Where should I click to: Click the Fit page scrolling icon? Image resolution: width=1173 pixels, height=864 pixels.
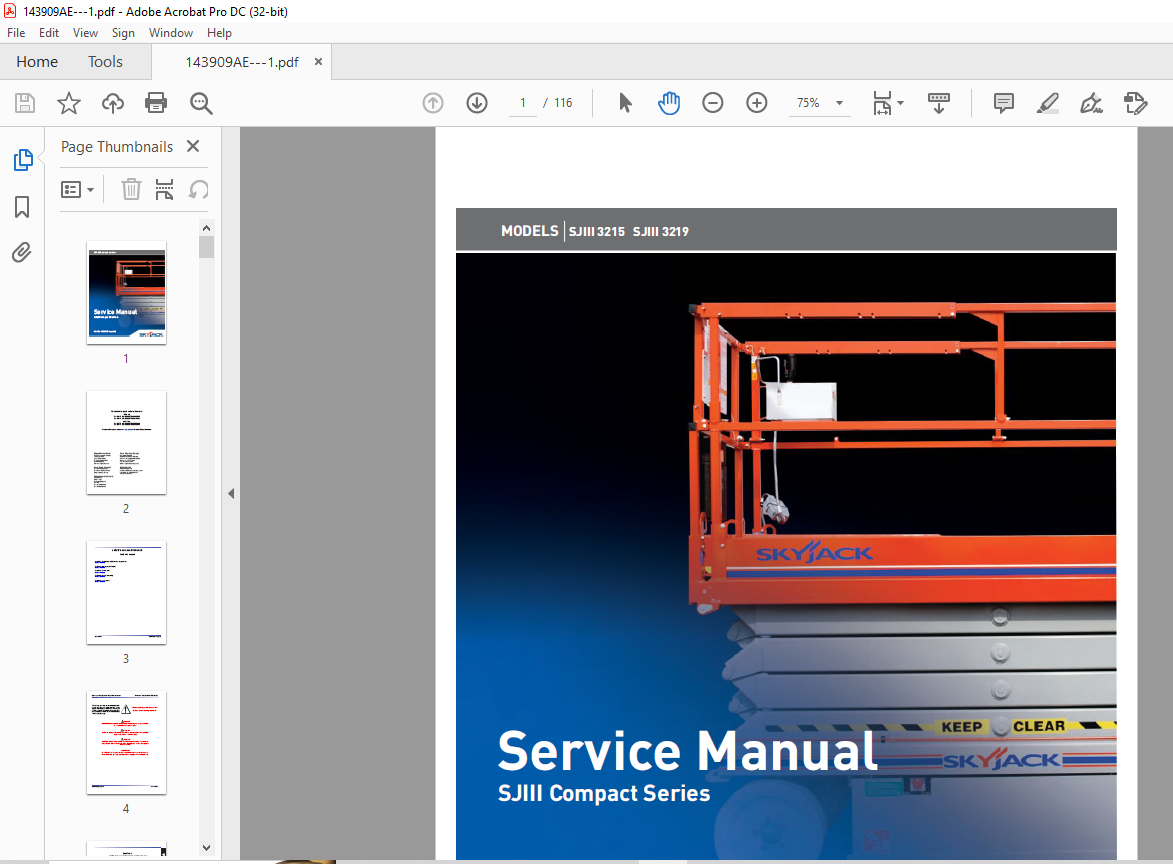tap(883, 102)
